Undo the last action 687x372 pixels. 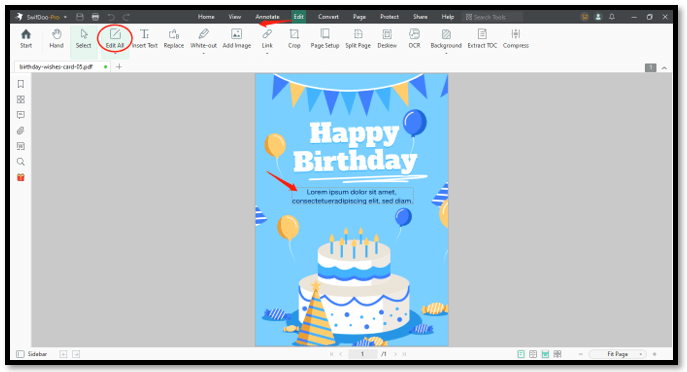[111, 17]
